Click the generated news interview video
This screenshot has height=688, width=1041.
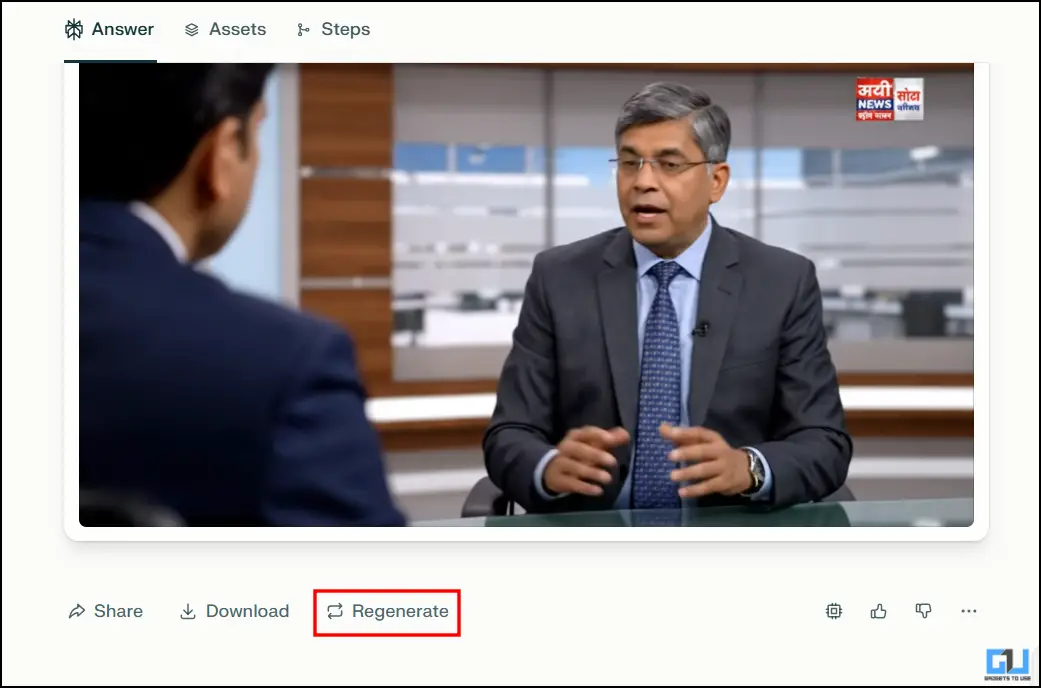pyautogui.click(x=526, y=295)
